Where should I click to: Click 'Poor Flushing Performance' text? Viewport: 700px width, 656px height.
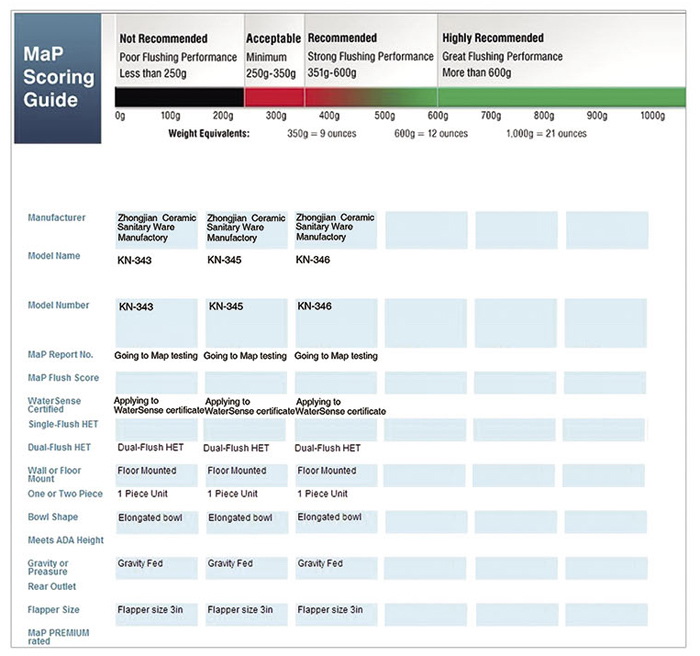(x=178, y=57)
